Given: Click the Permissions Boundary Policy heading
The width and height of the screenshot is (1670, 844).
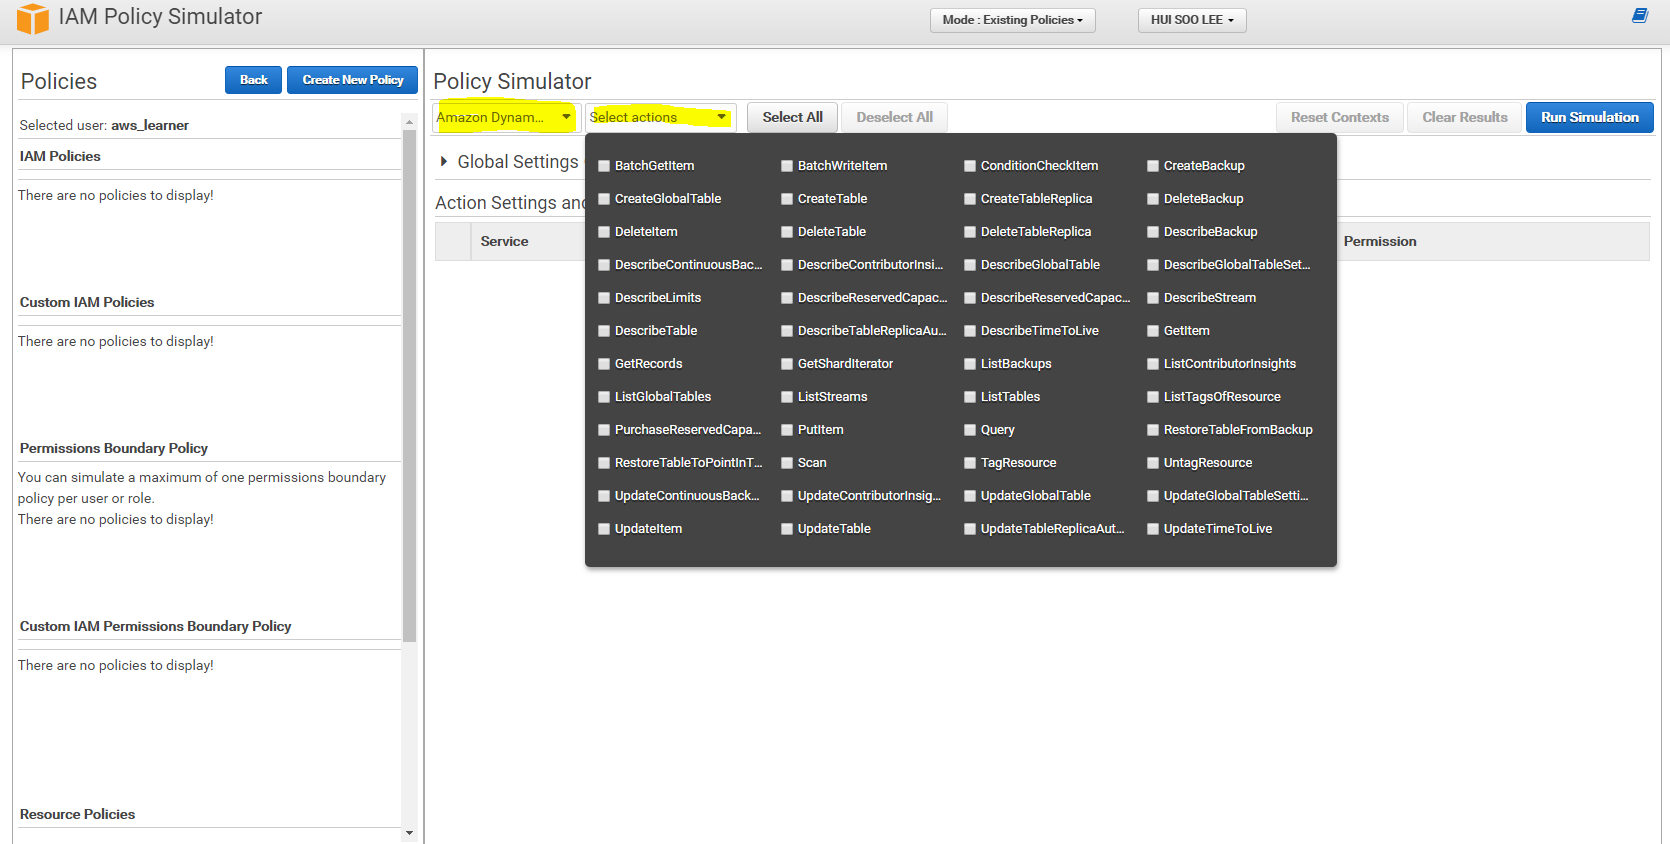Looking at the screenshot, I should click(114, 448).
